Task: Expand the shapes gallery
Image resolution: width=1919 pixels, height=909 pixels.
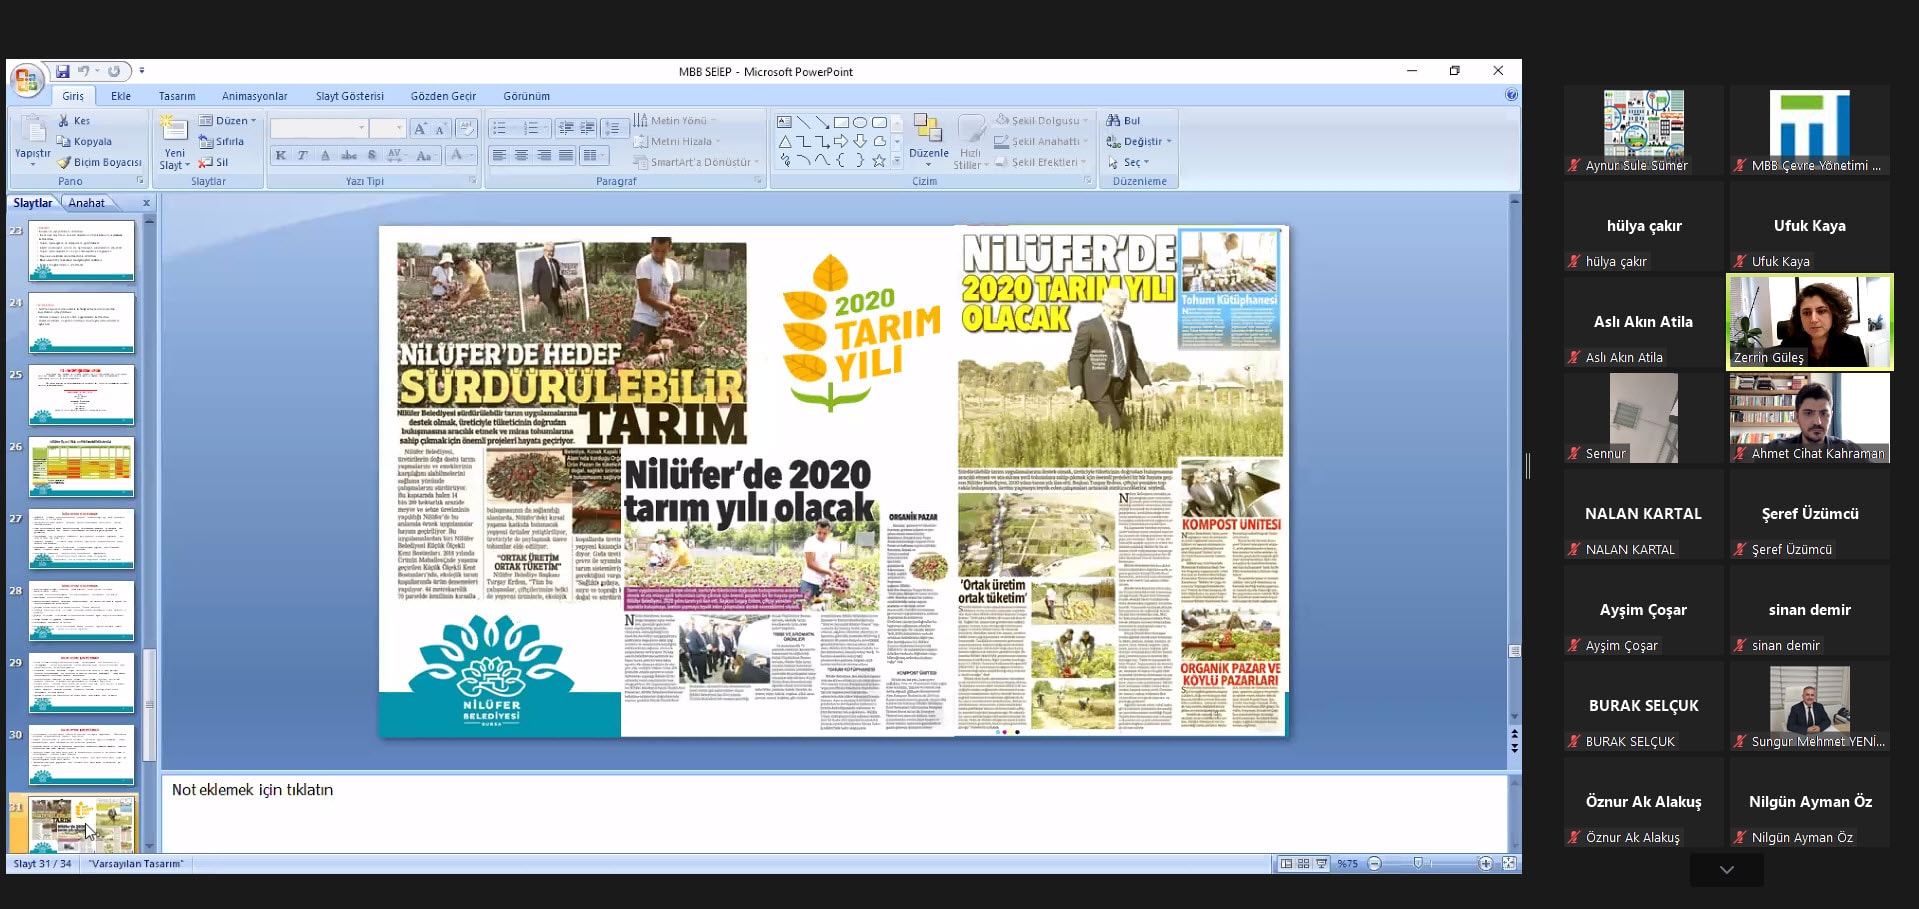Action: click(897, 160)
